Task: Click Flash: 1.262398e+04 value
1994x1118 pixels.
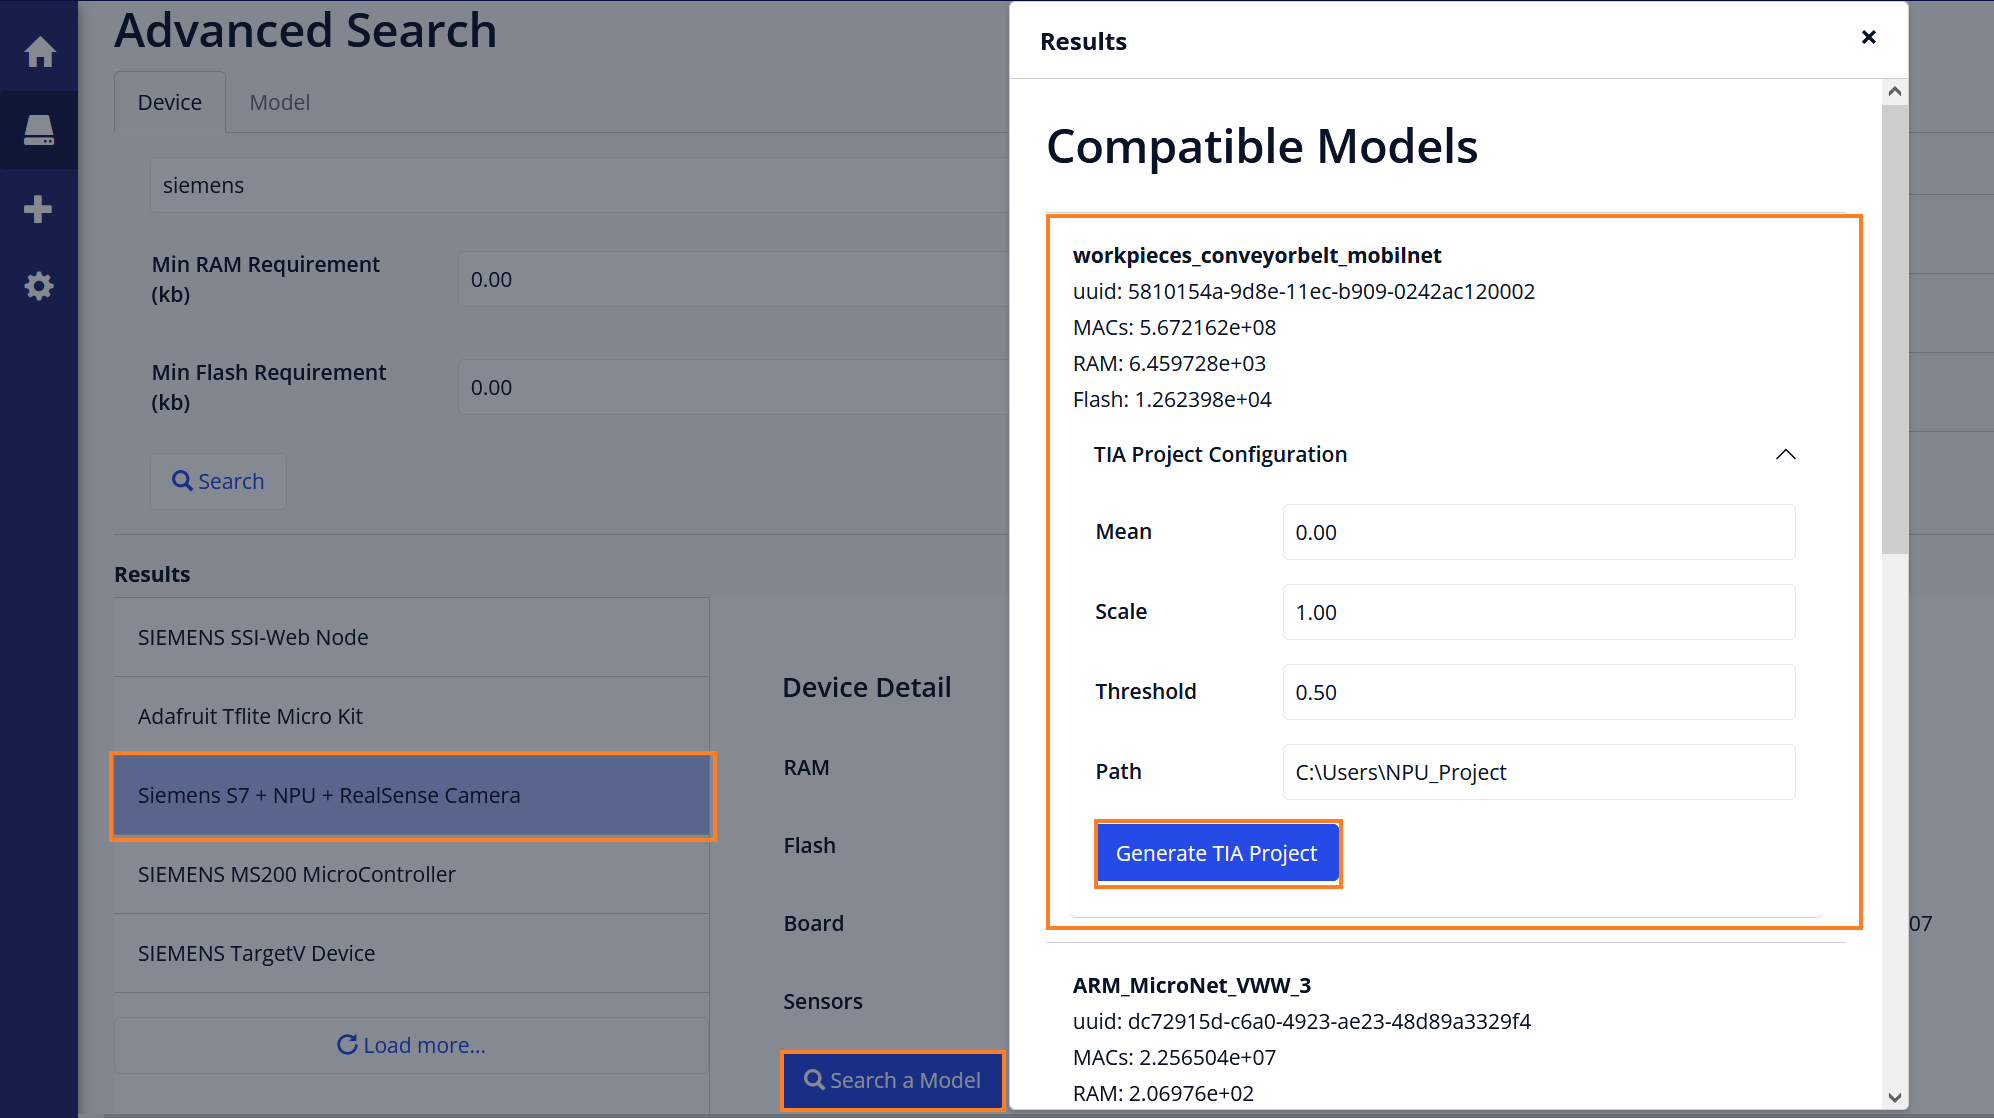Action: [1172, 399]
